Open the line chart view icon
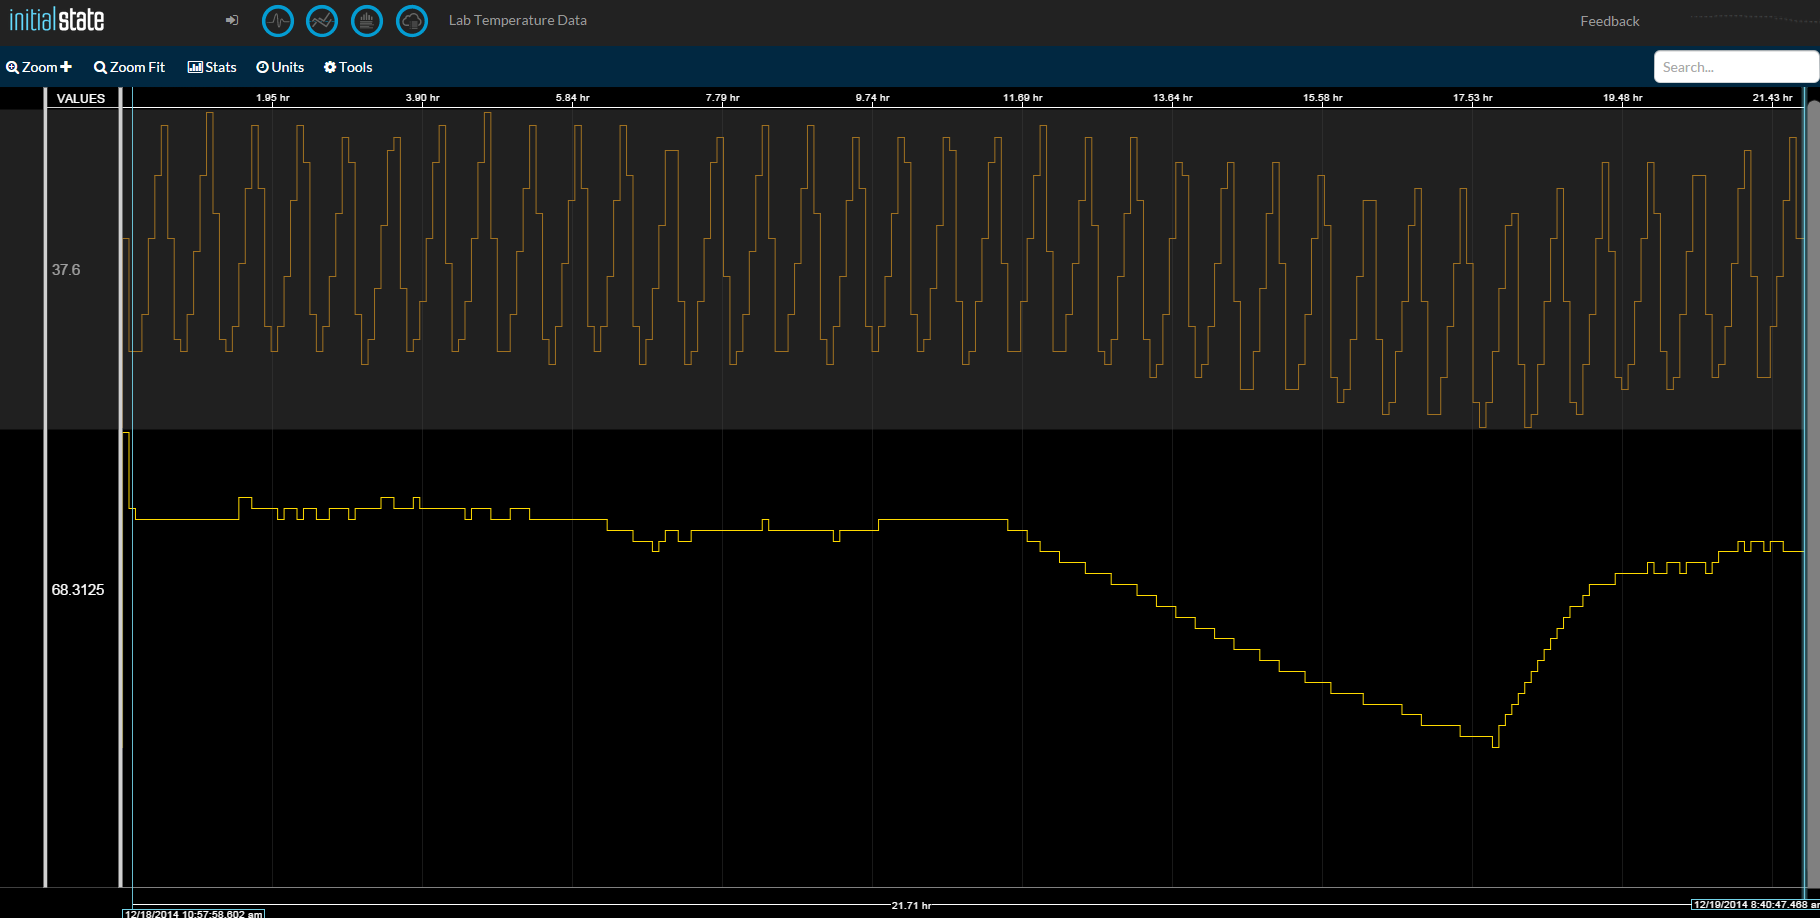This screenshot has height=918, width=1820. [322, 21]
